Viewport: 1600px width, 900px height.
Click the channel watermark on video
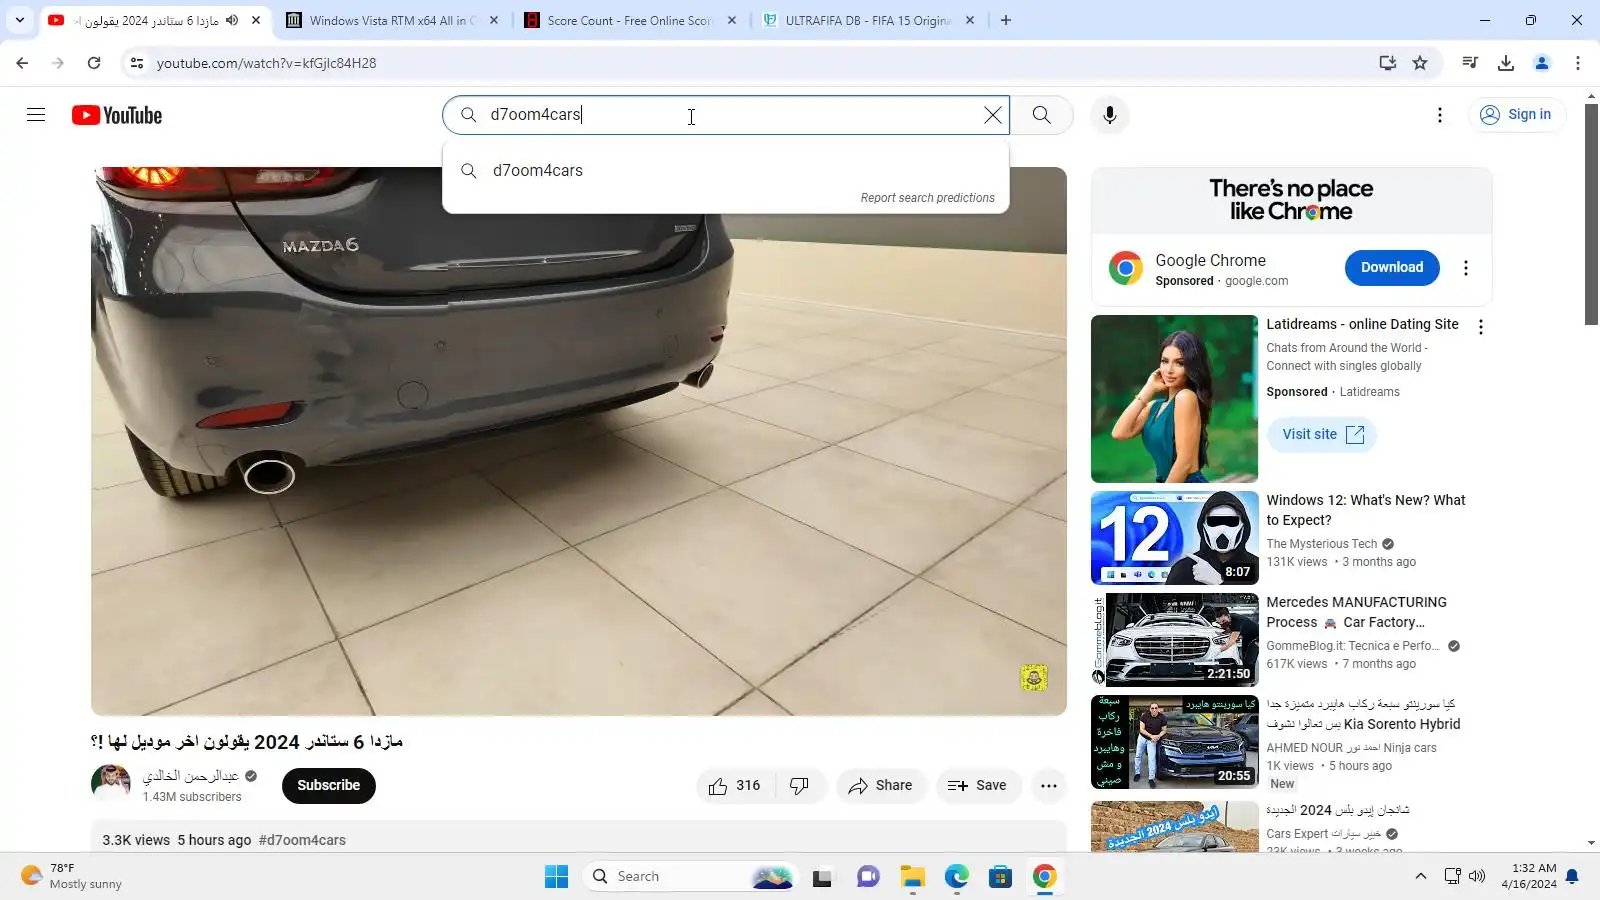1034,678
